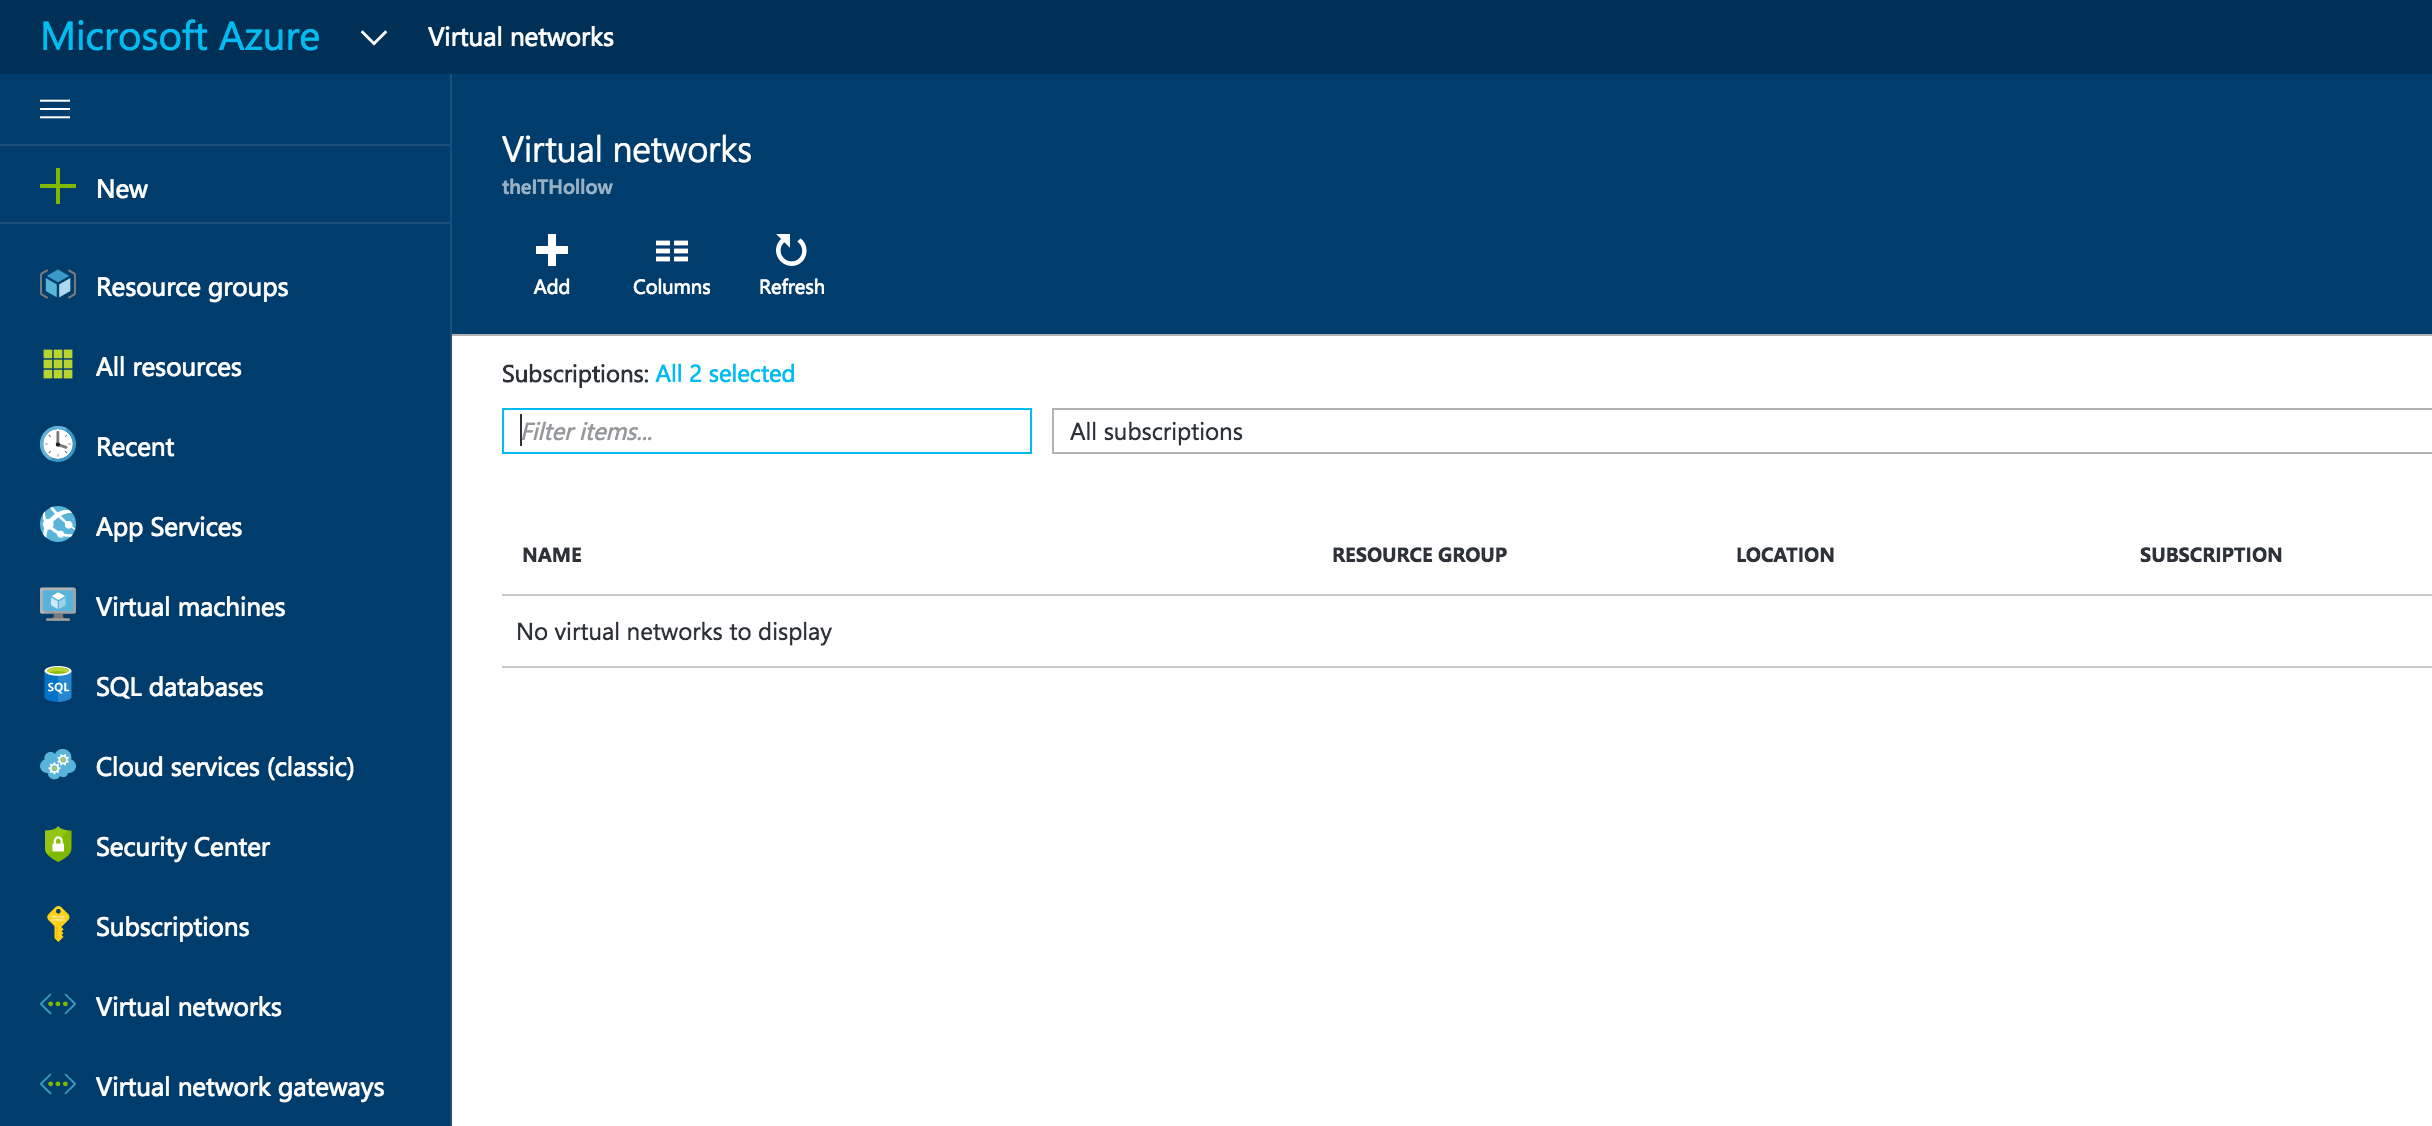Viewport: 2432px width, 1126px height.
Task: Expand the Microsoft Azure chevron dropdown
Action: [x=373, y=38]
